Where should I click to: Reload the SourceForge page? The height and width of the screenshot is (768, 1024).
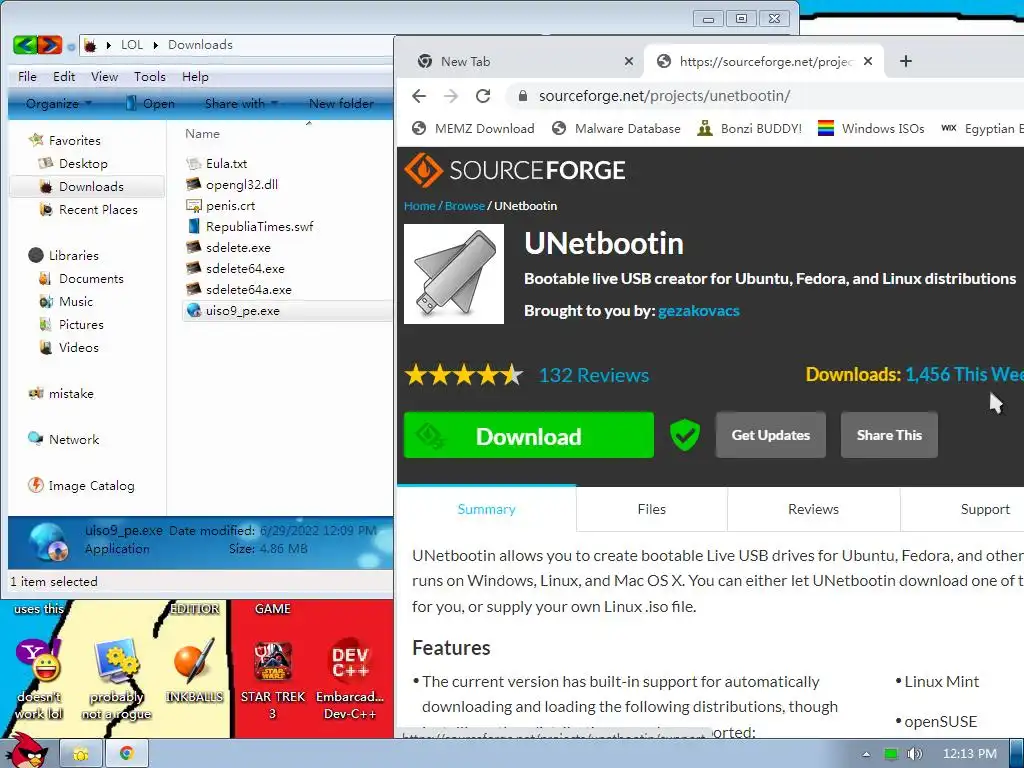tap(483, 96)
